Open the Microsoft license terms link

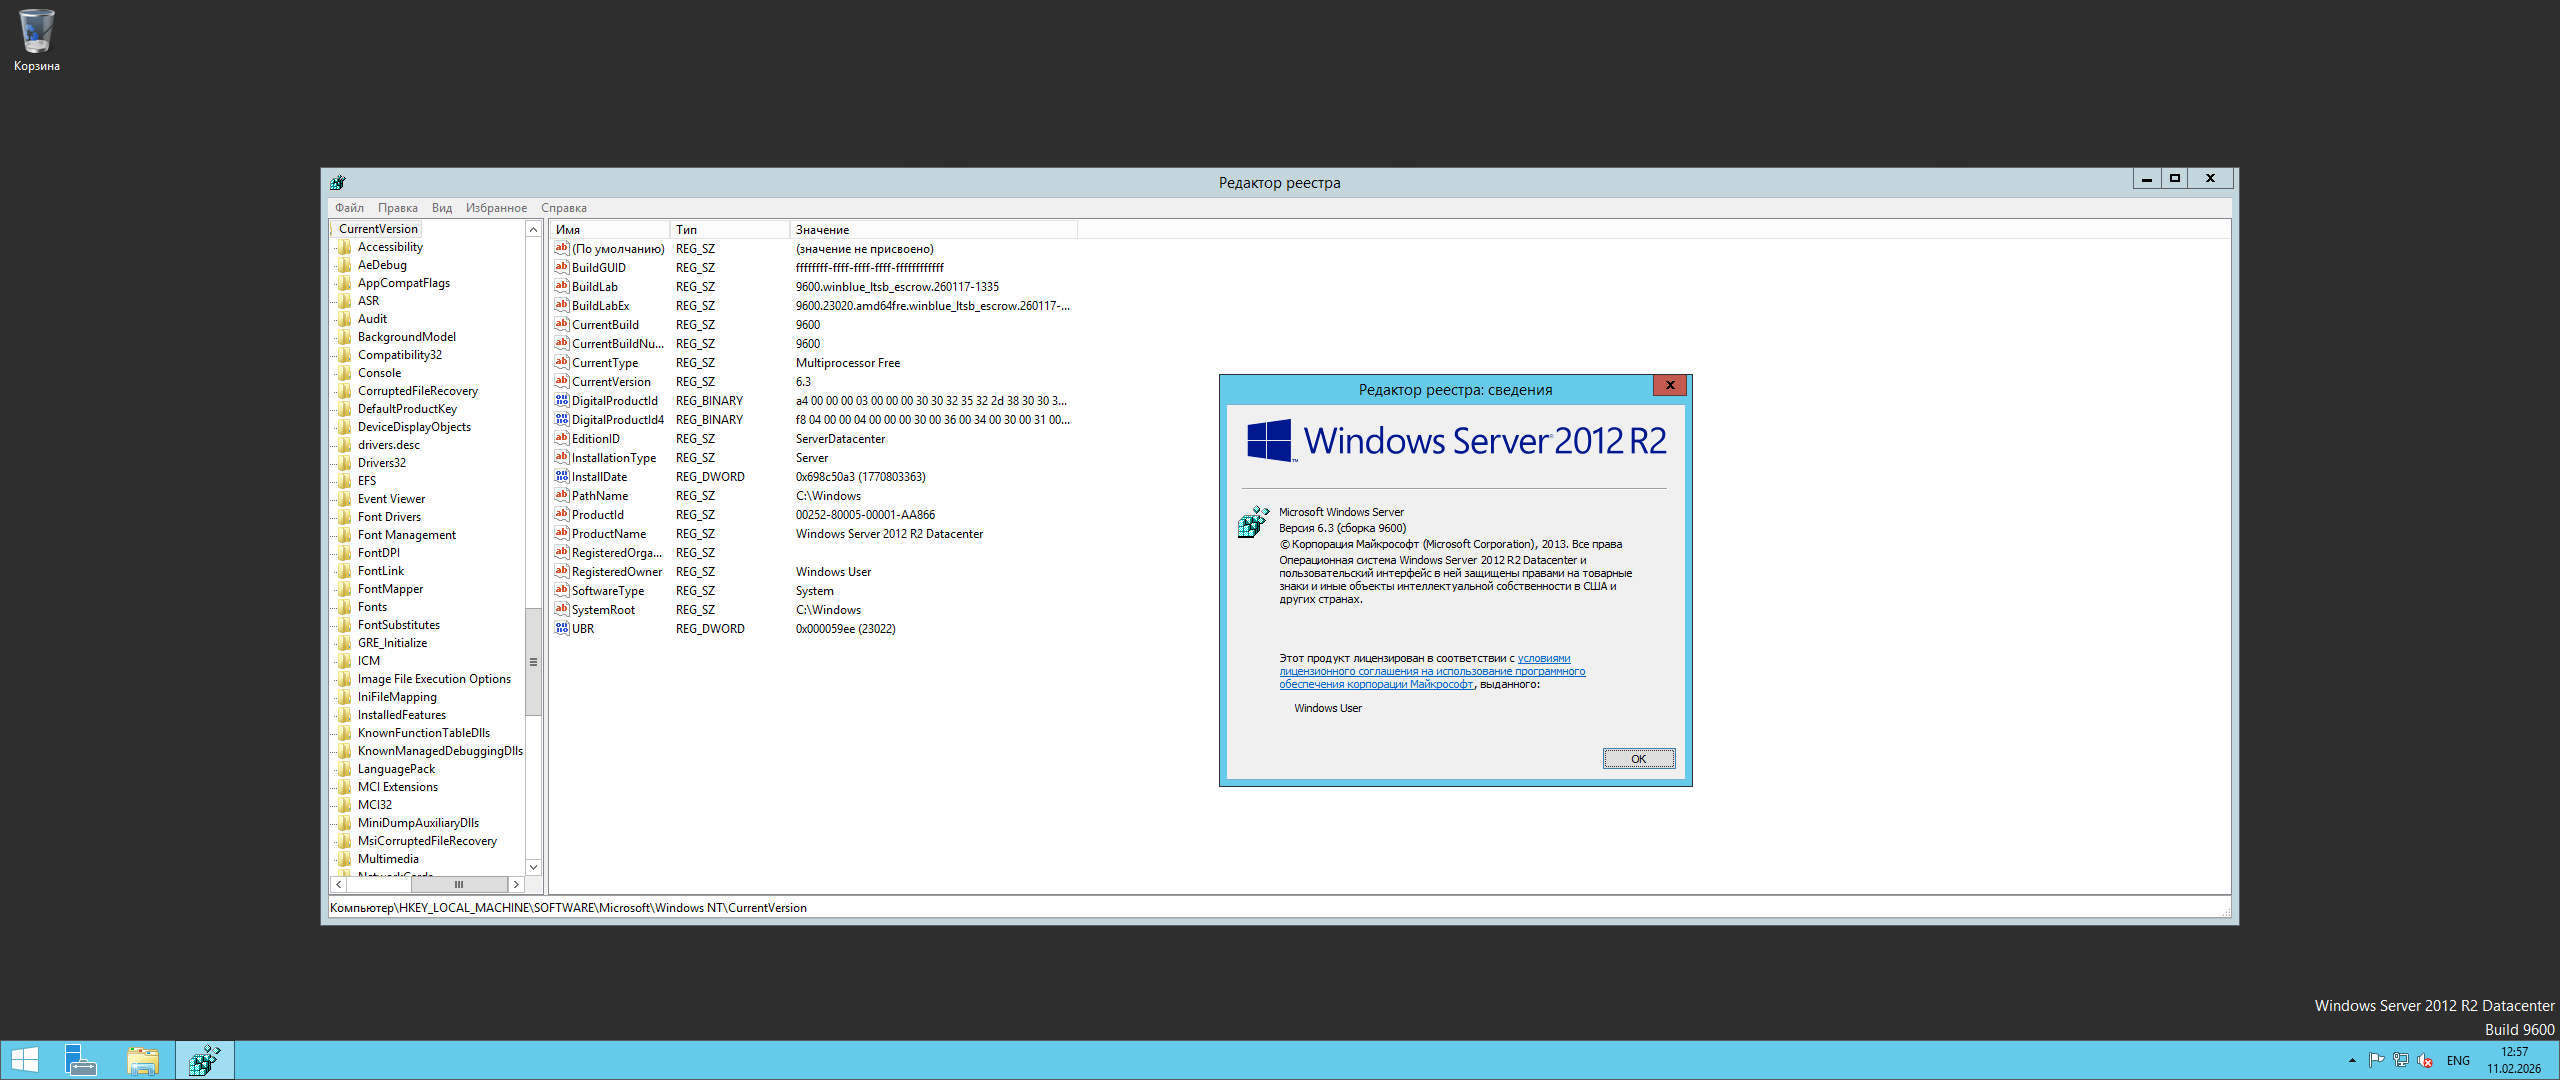pos(1431,672)
